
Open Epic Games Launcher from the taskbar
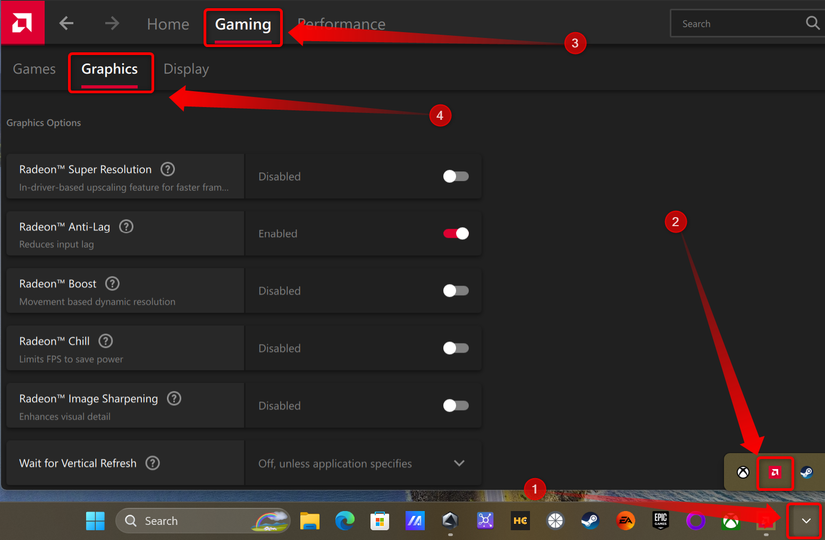tap(660, 521)
